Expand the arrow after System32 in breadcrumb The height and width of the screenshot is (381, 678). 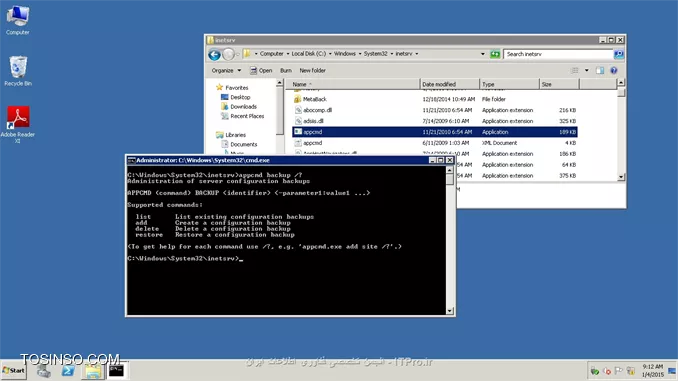pyautogui.click(x=392, y=54)
